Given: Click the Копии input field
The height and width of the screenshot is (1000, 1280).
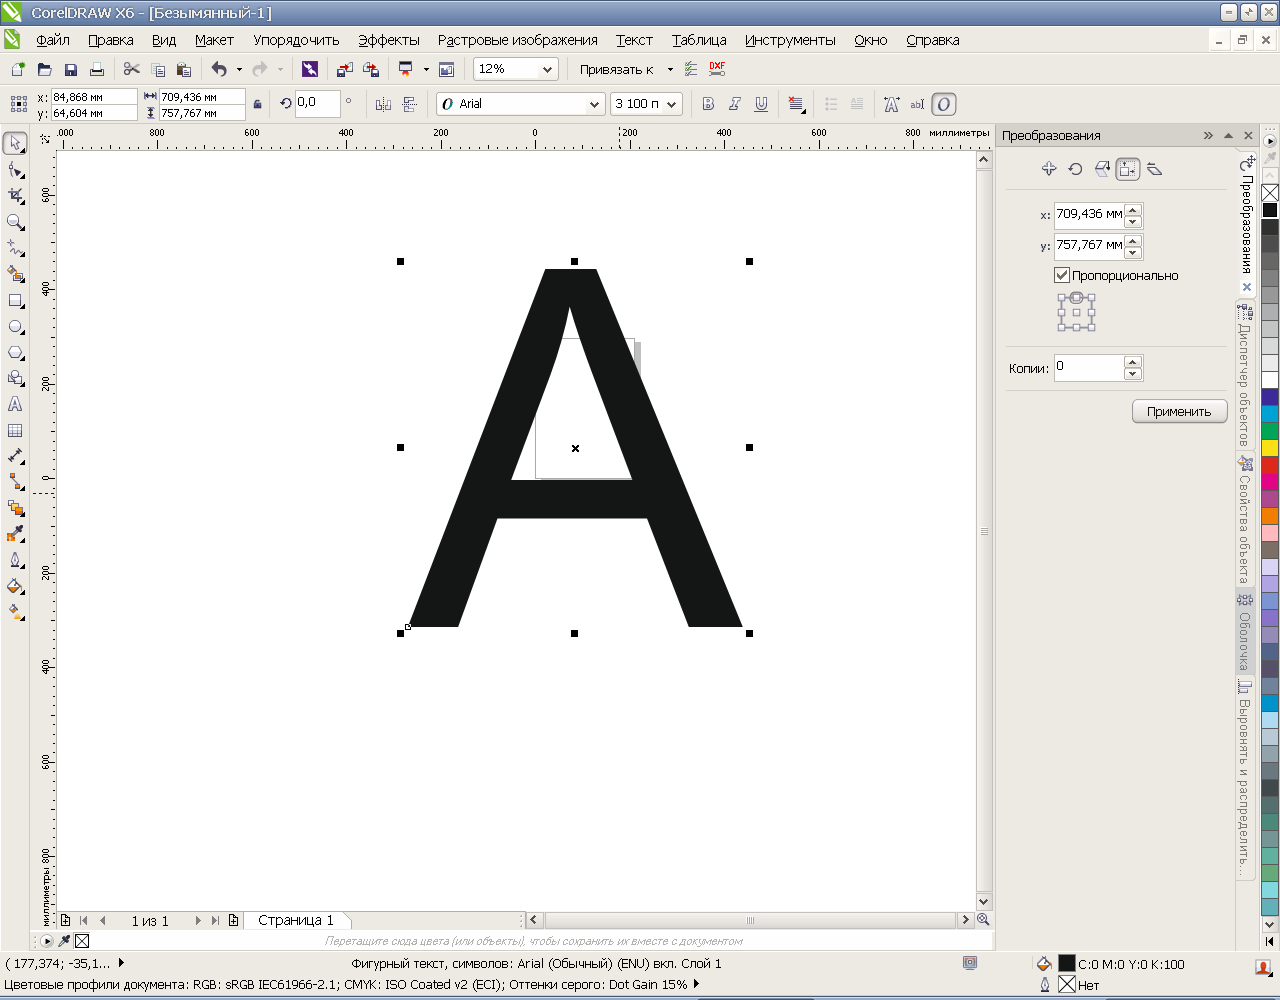Looking at the screenshot, I should 1088,368.
